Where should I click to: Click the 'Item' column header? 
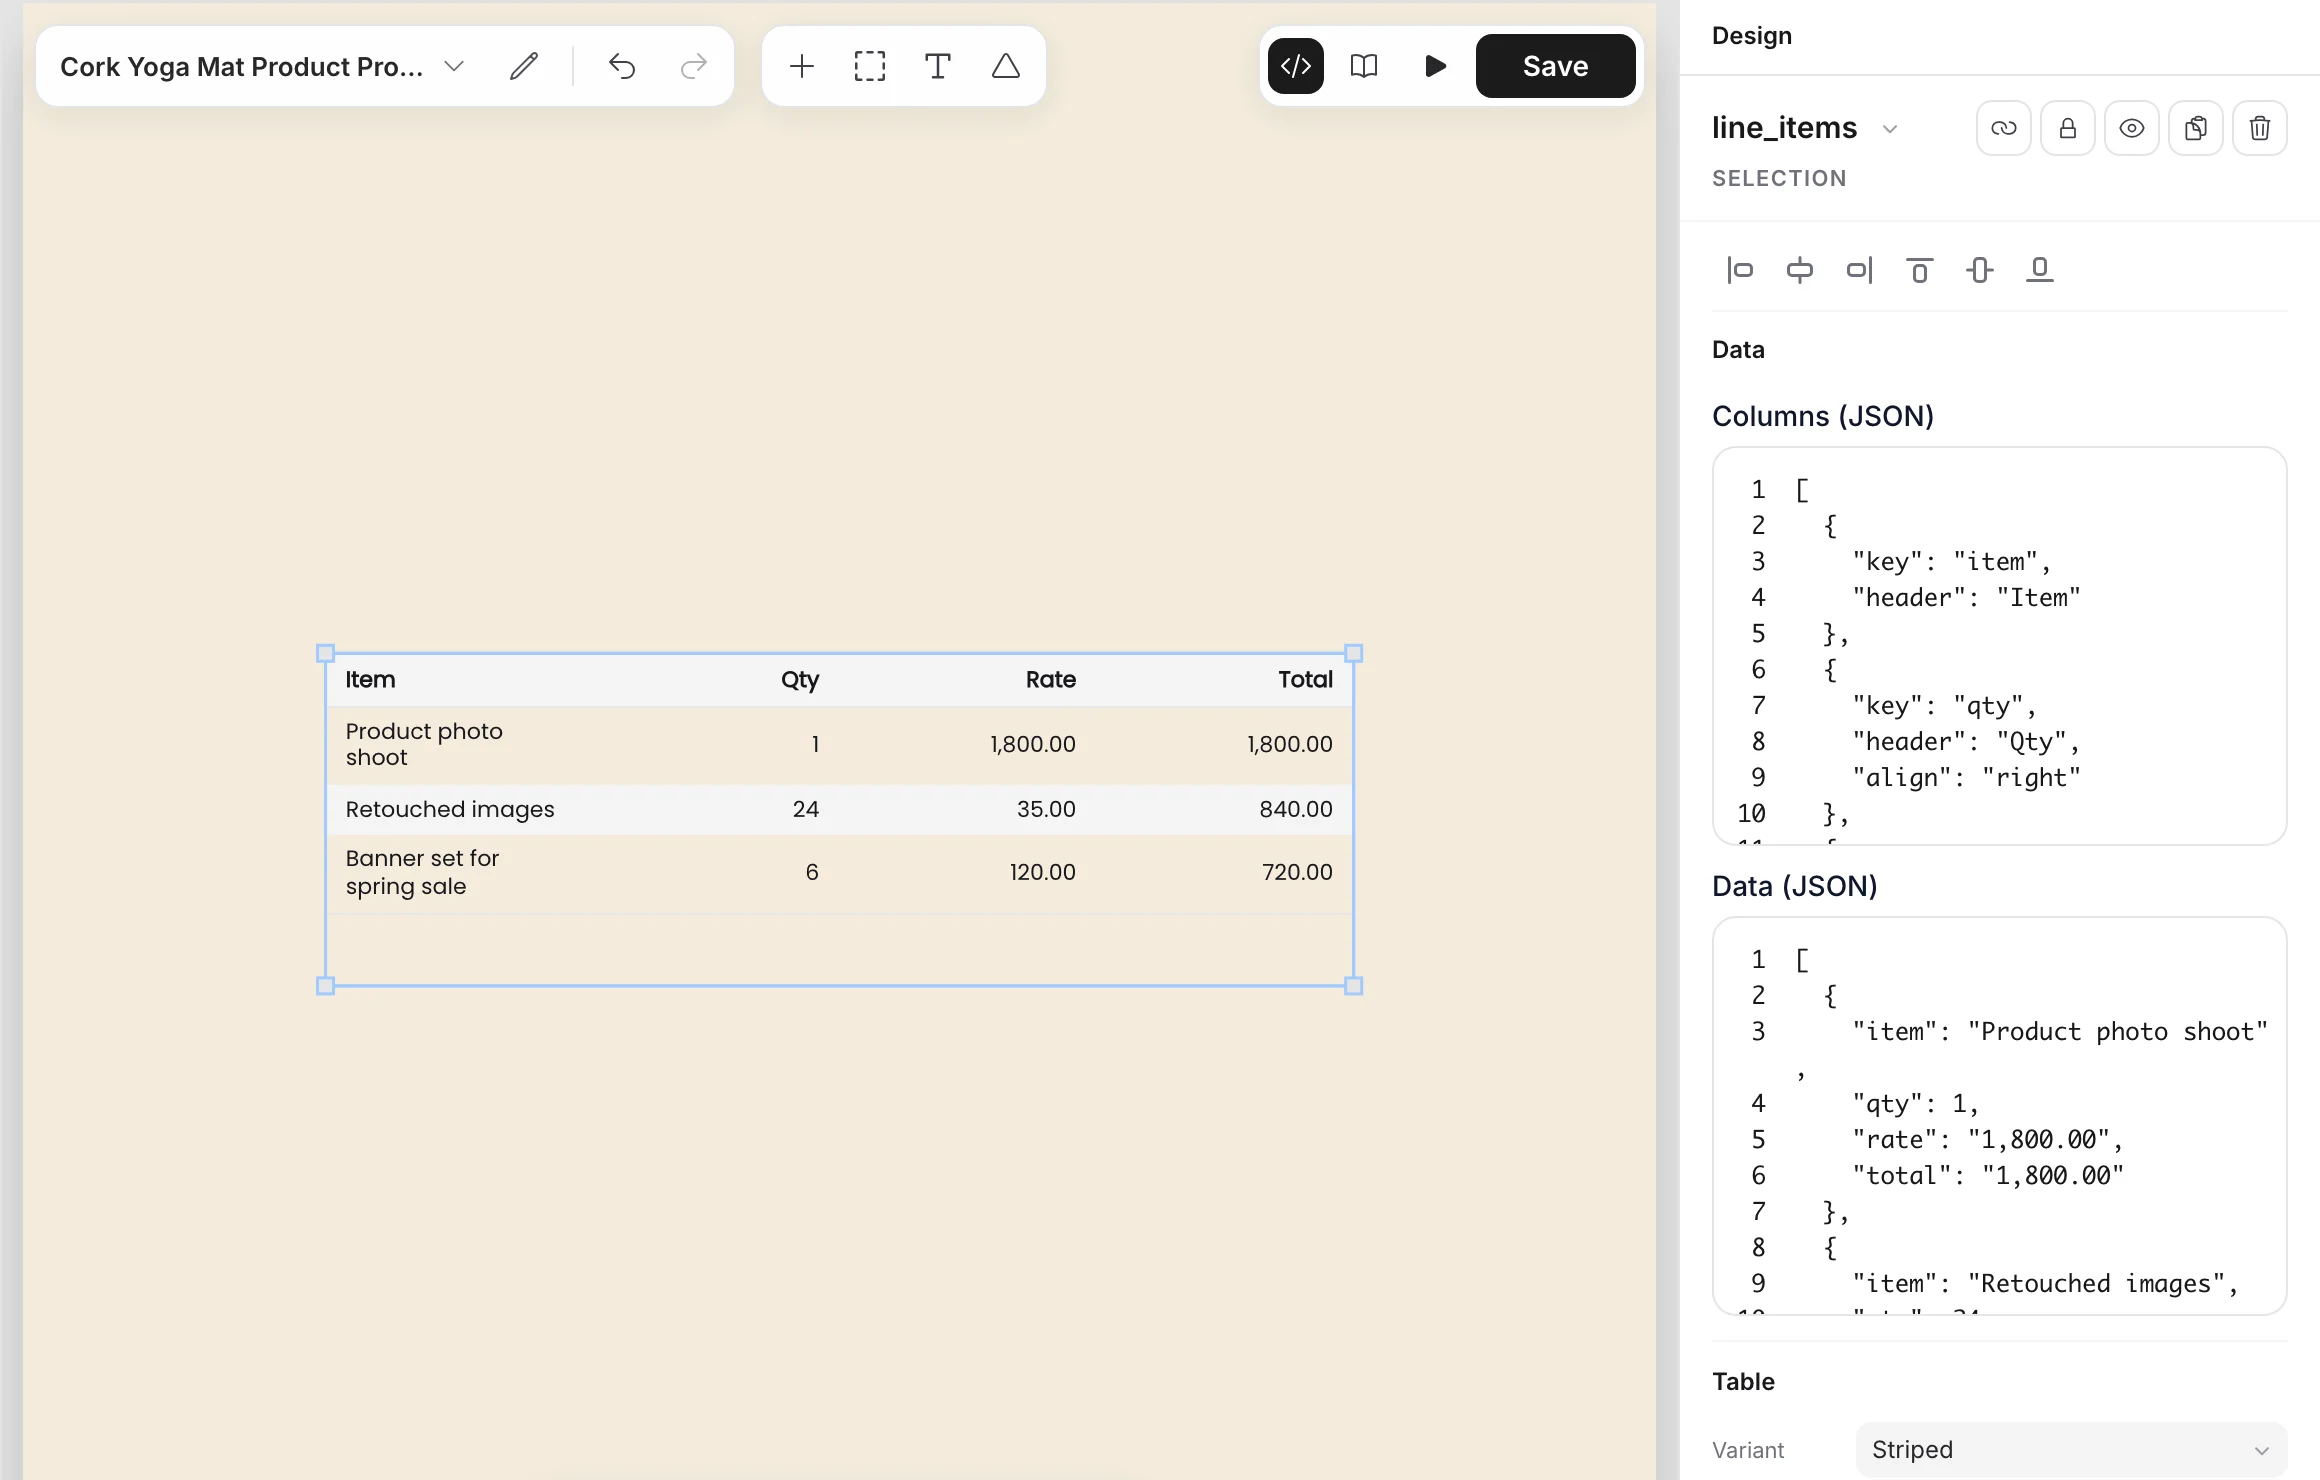coord(371,680)
